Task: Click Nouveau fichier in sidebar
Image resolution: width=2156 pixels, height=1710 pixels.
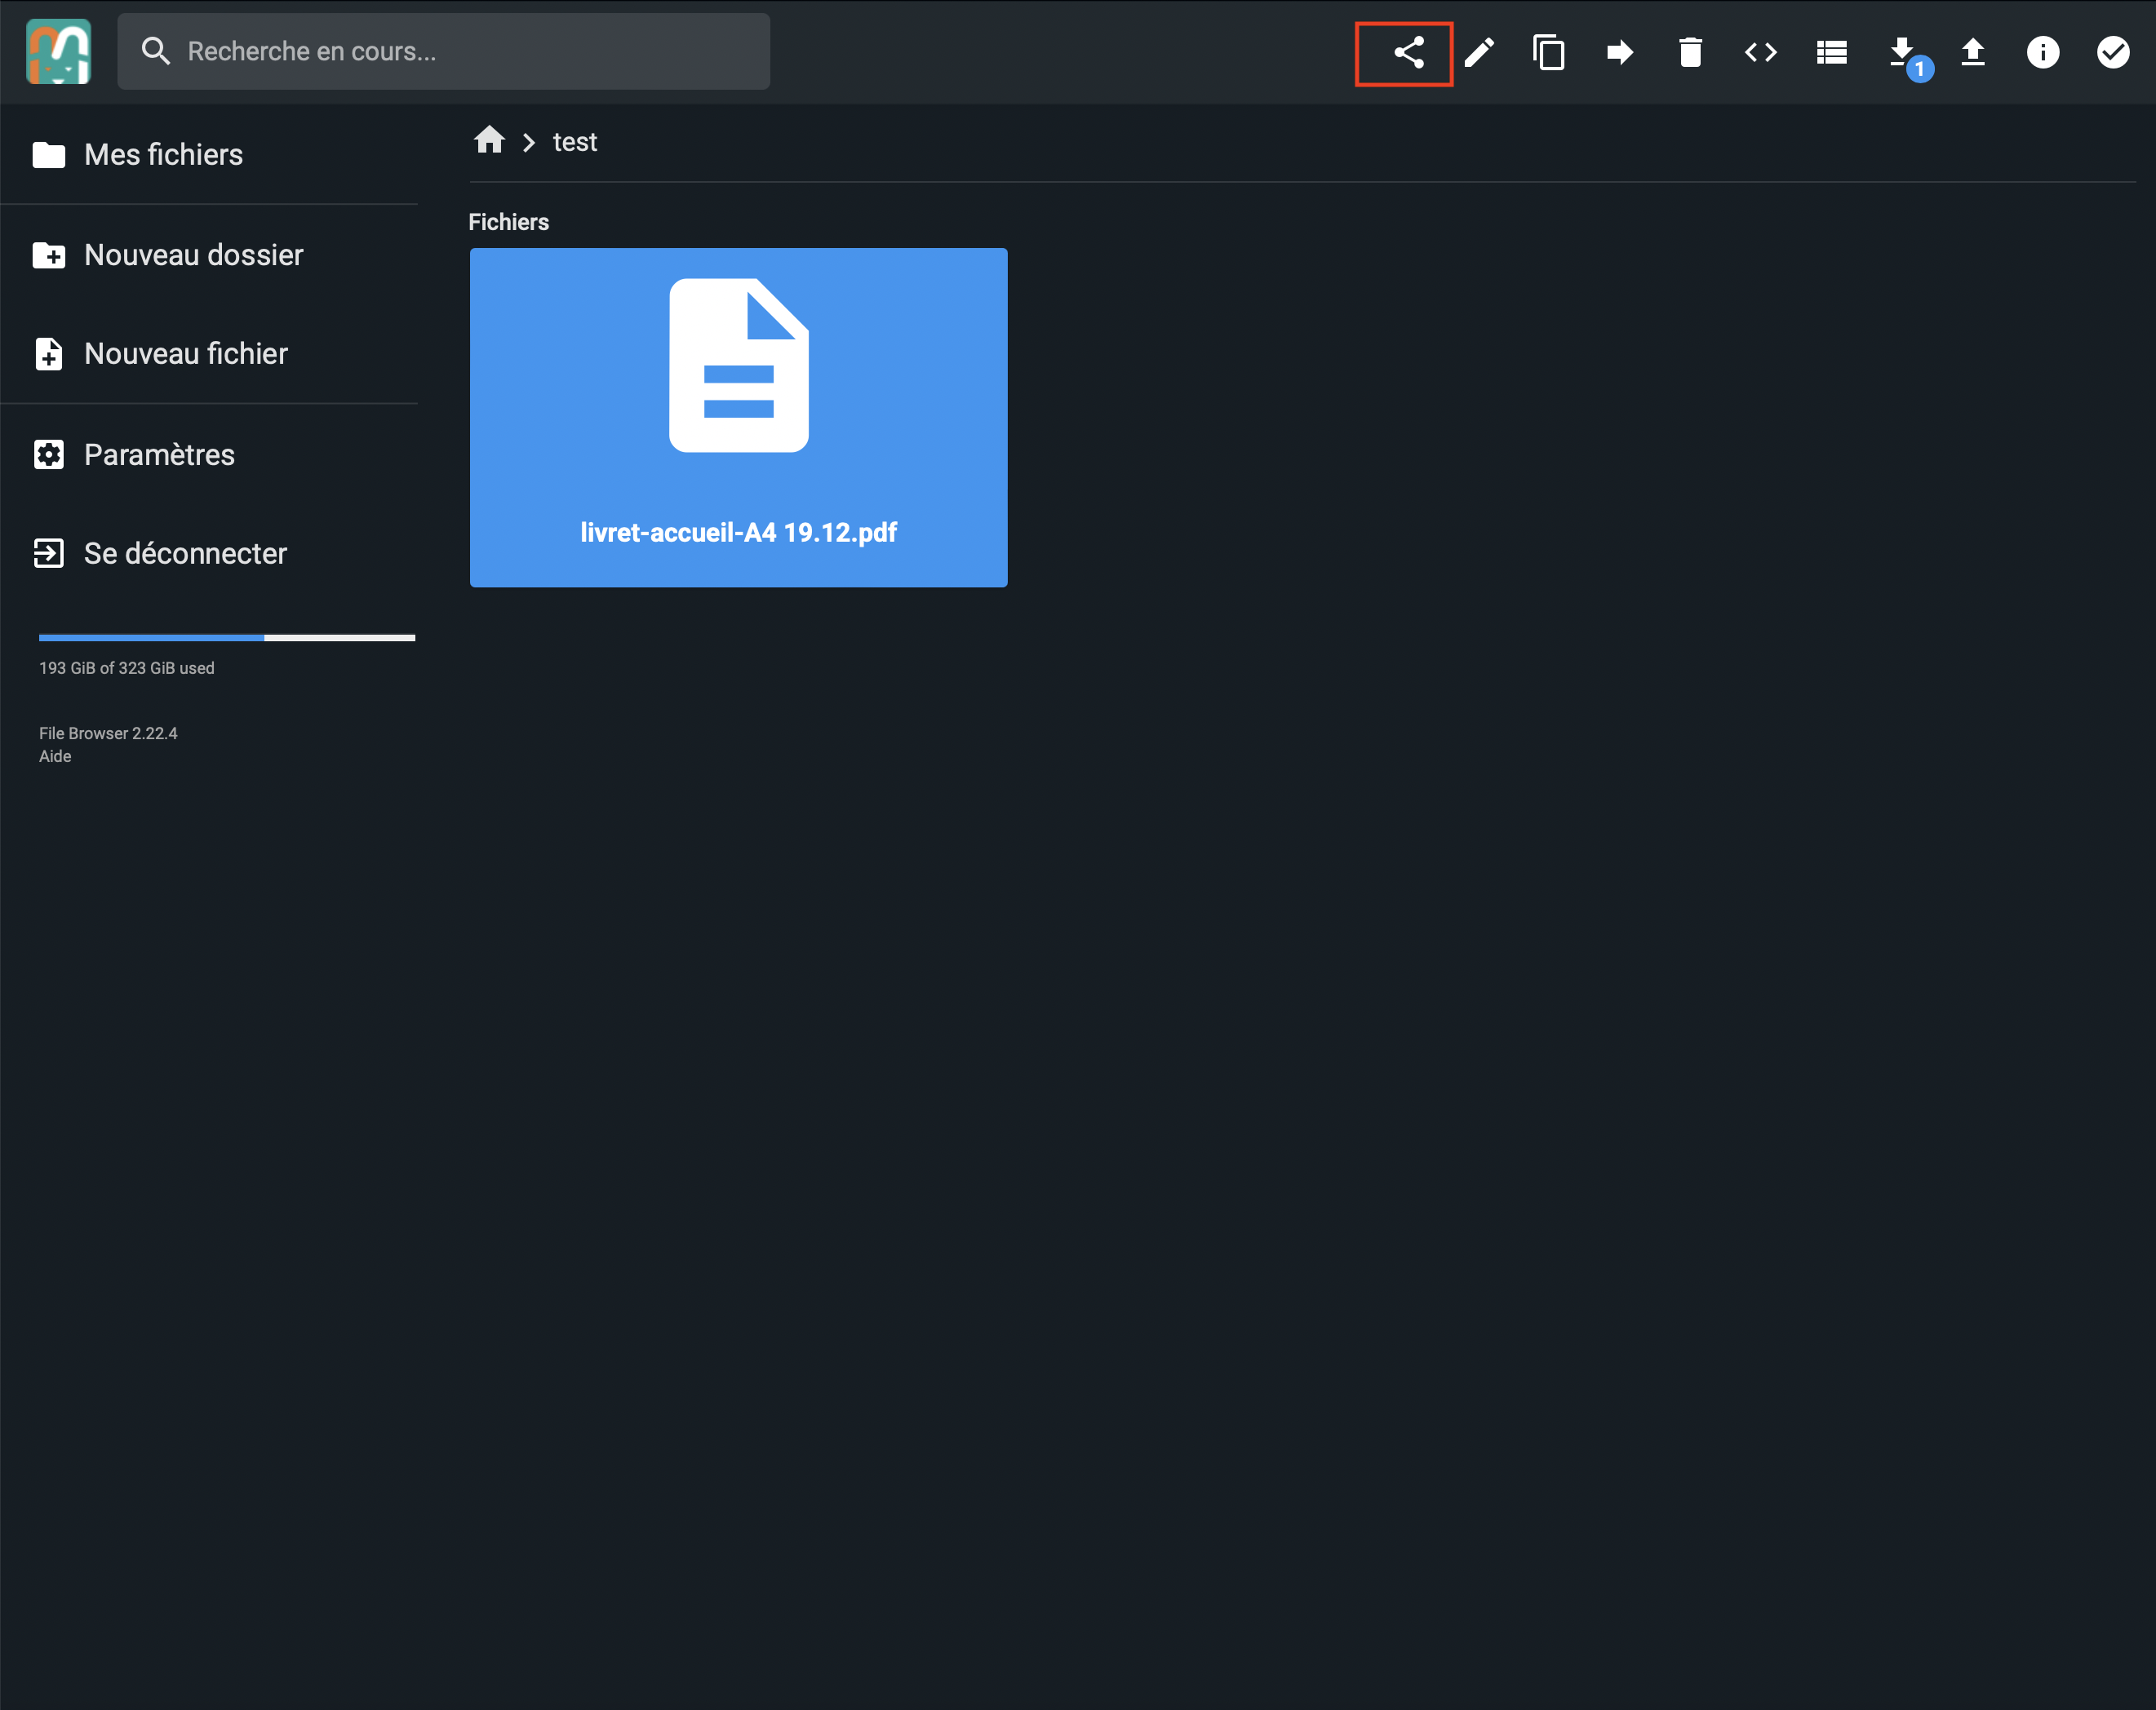Action: pyautogui.click(x=185, y=354)
